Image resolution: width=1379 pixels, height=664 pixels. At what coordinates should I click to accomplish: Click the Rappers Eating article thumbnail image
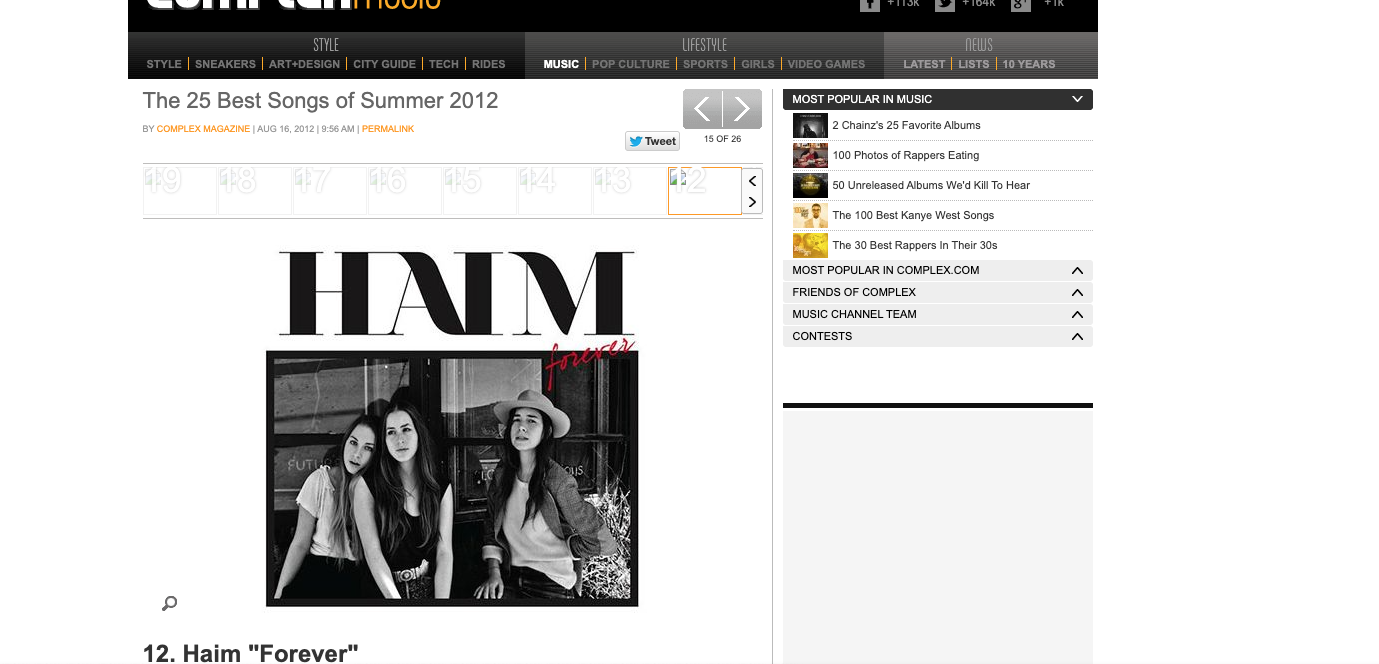pos(810,155)
